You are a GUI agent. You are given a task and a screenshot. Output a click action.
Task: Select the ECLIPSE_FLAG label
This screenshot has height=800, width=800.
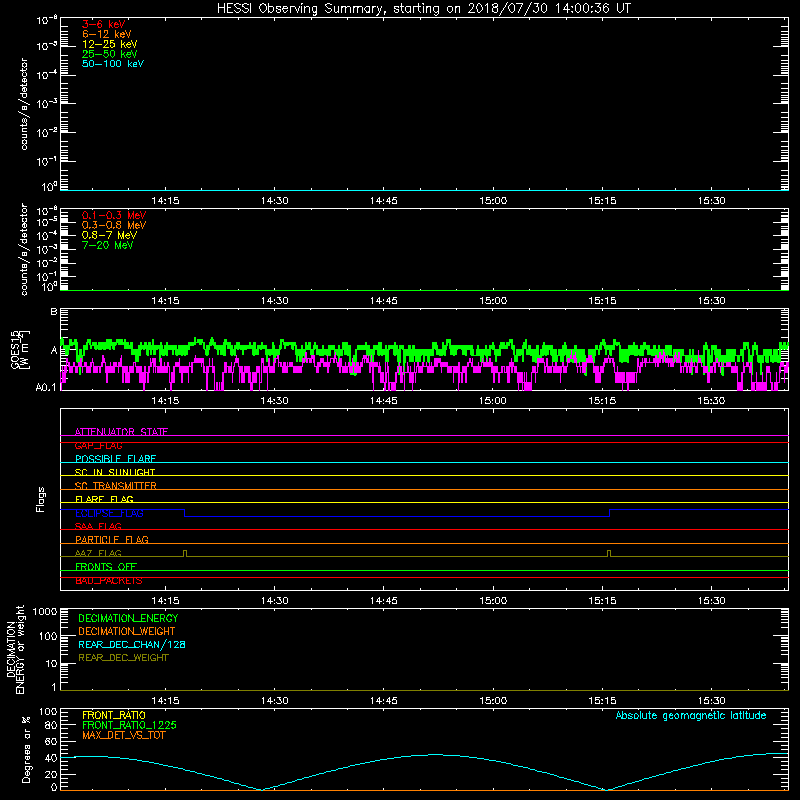coord(109,513)
